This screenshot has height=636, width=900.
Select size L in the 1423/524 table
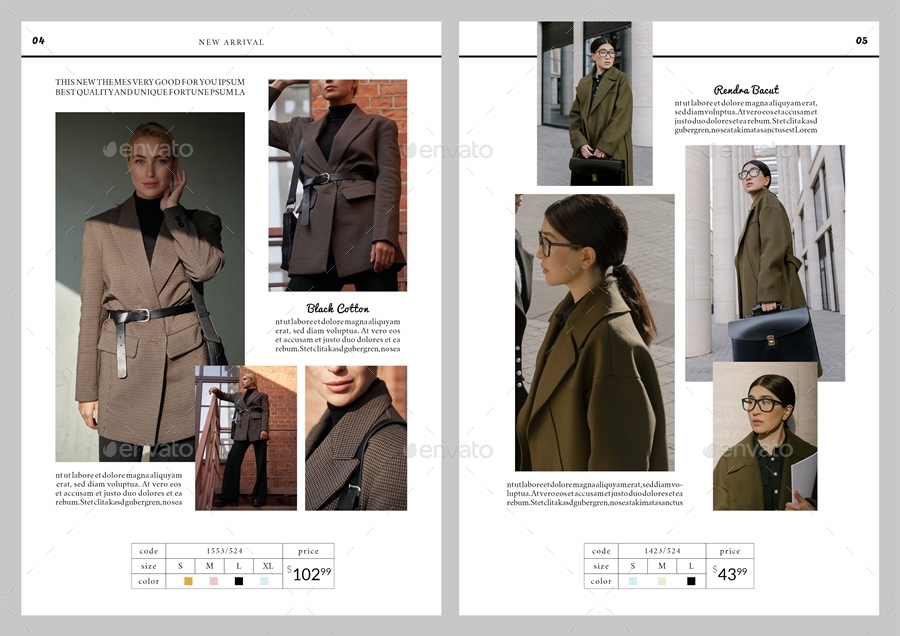(x=692, y=566)
